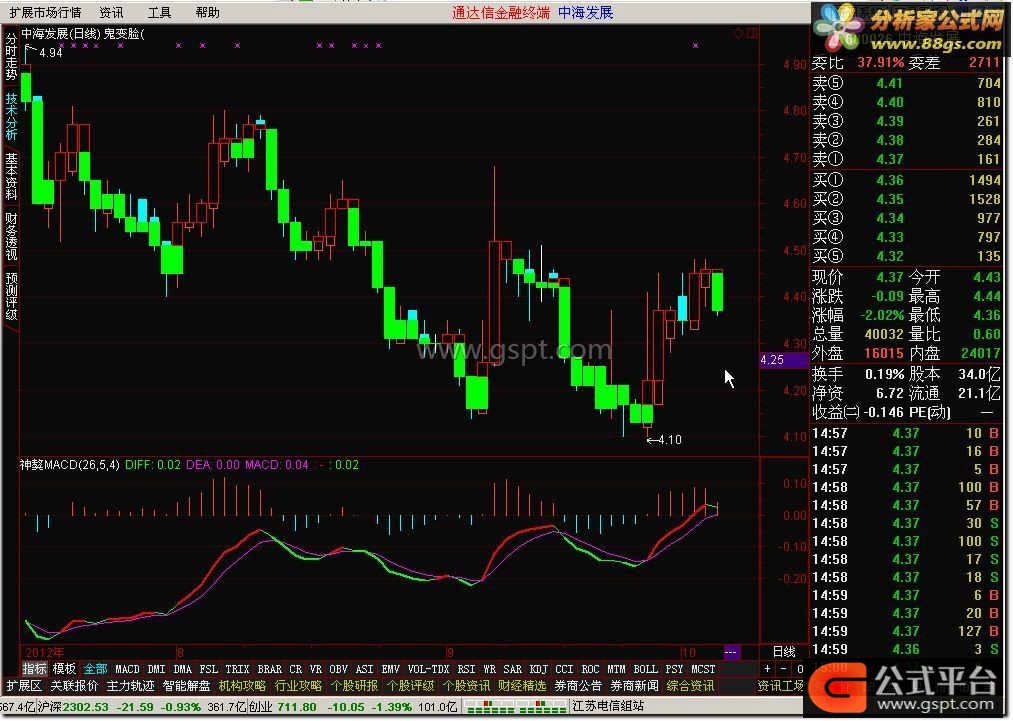
Task: Open the 扩展市场行情 menu
Action: 45,12
